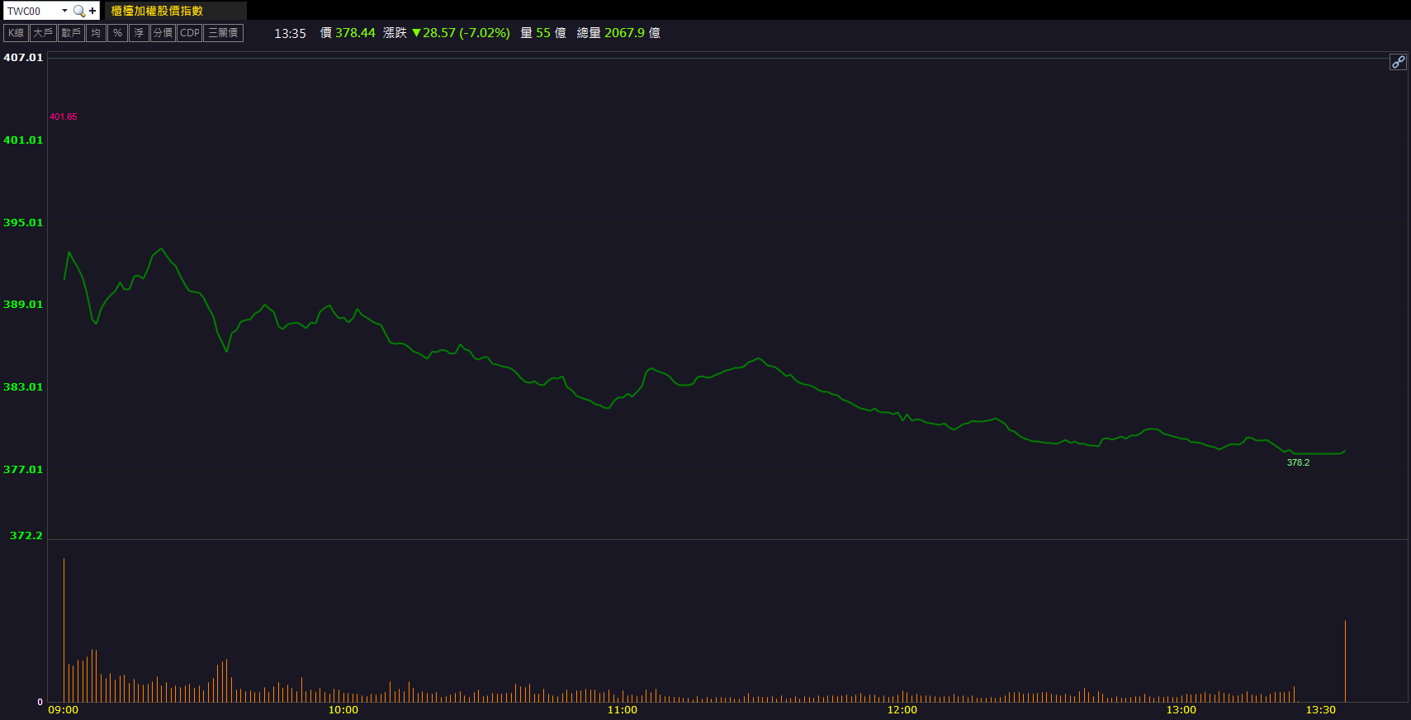
Task: Select the 櫃檯加權股價指數 title tab
Action: (157, 11)
